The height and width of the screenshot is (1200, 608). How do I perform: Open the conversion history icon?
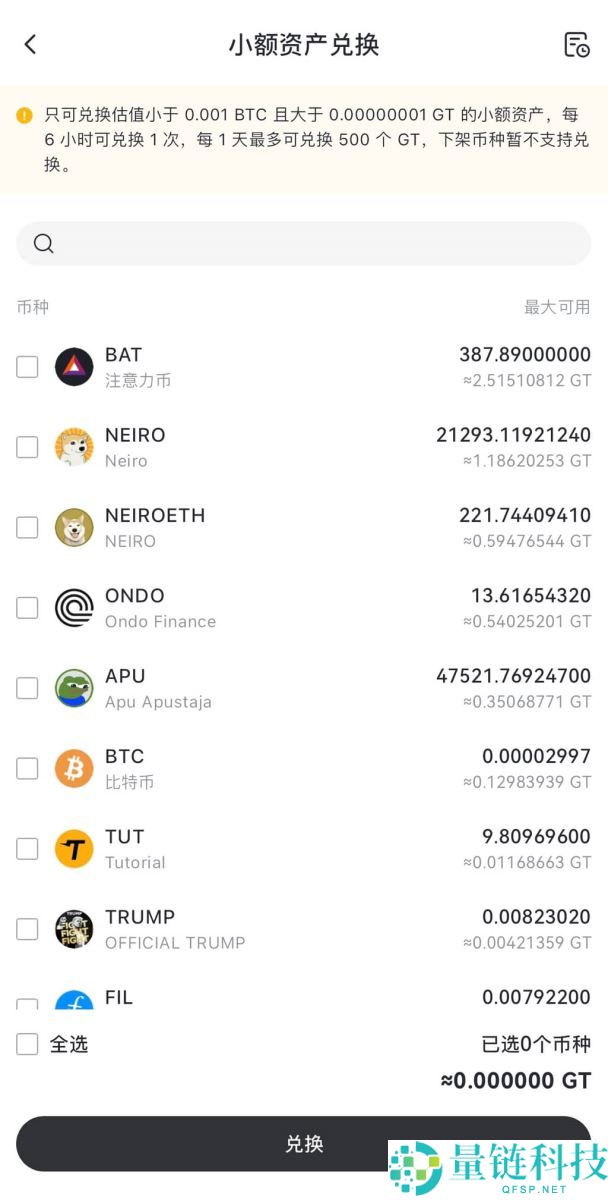pos(576,44)
